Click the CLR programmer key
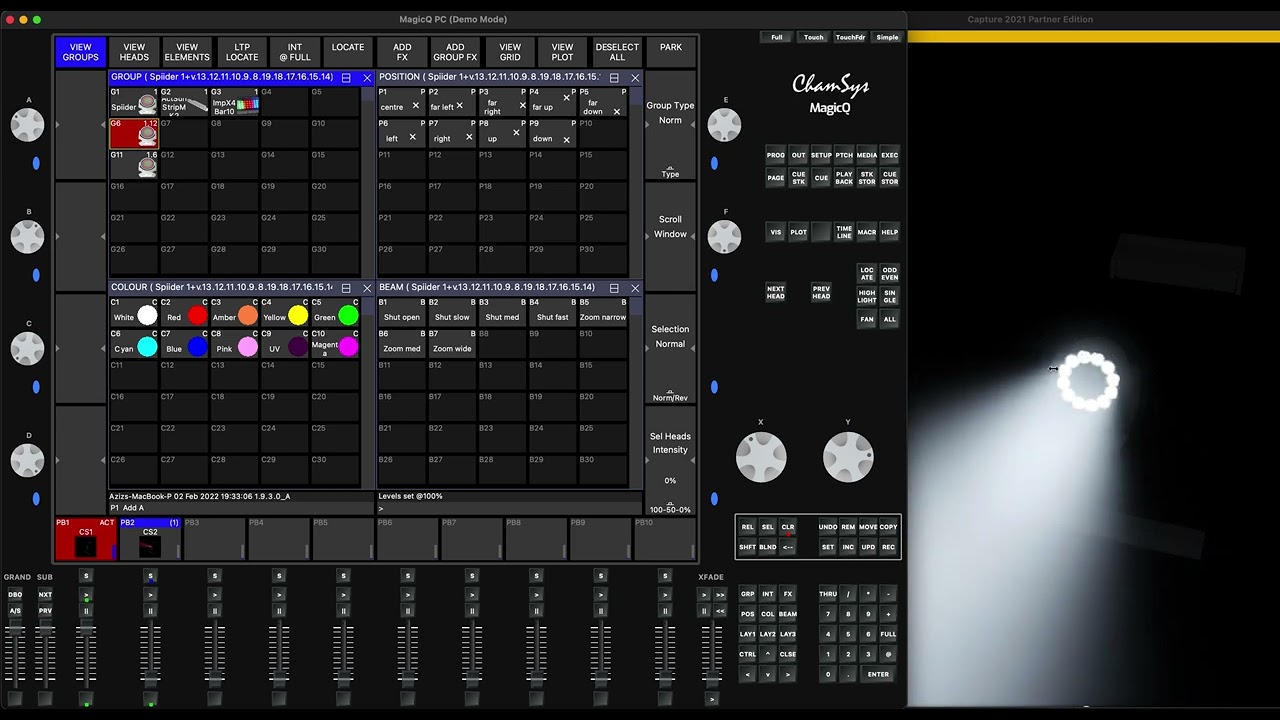 coord(788,527)
